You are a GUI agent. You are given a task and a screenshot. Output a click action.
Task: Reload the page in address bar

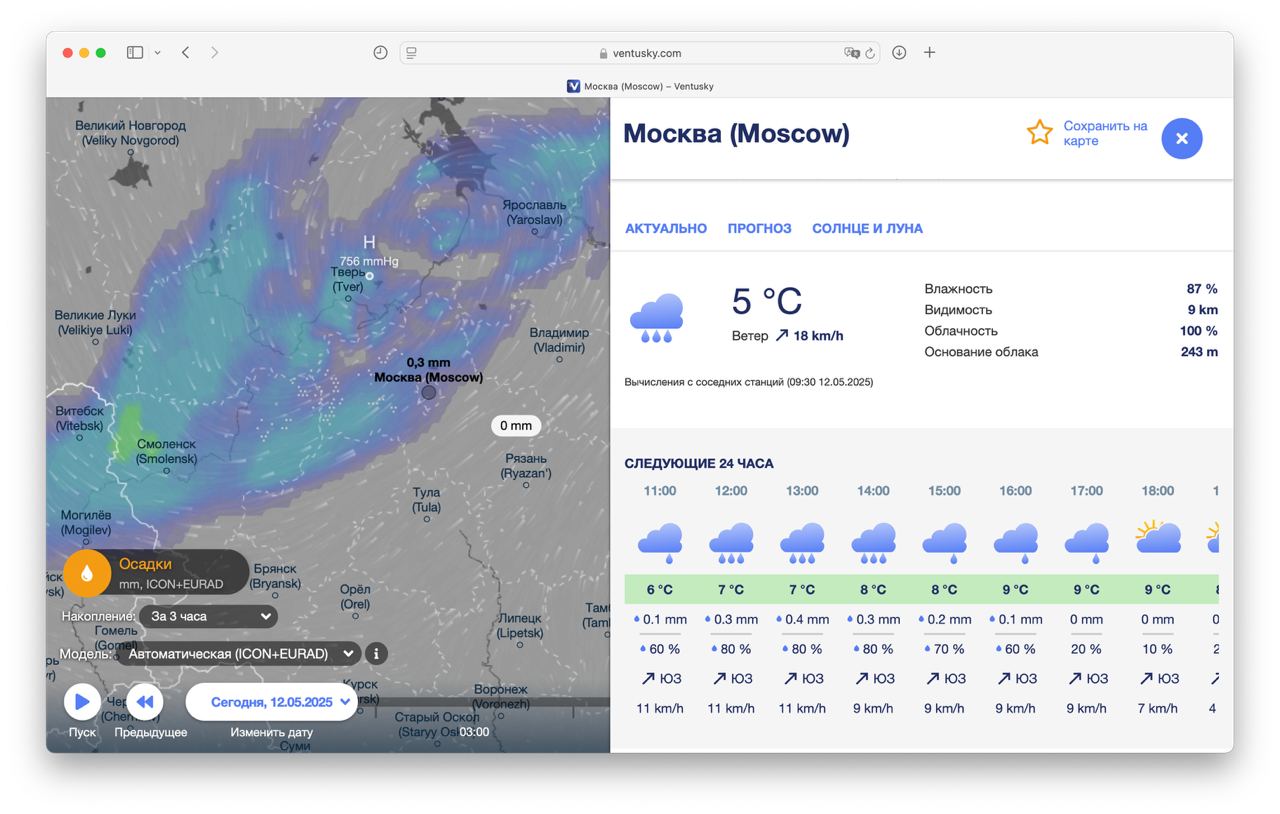pos(870,53)
